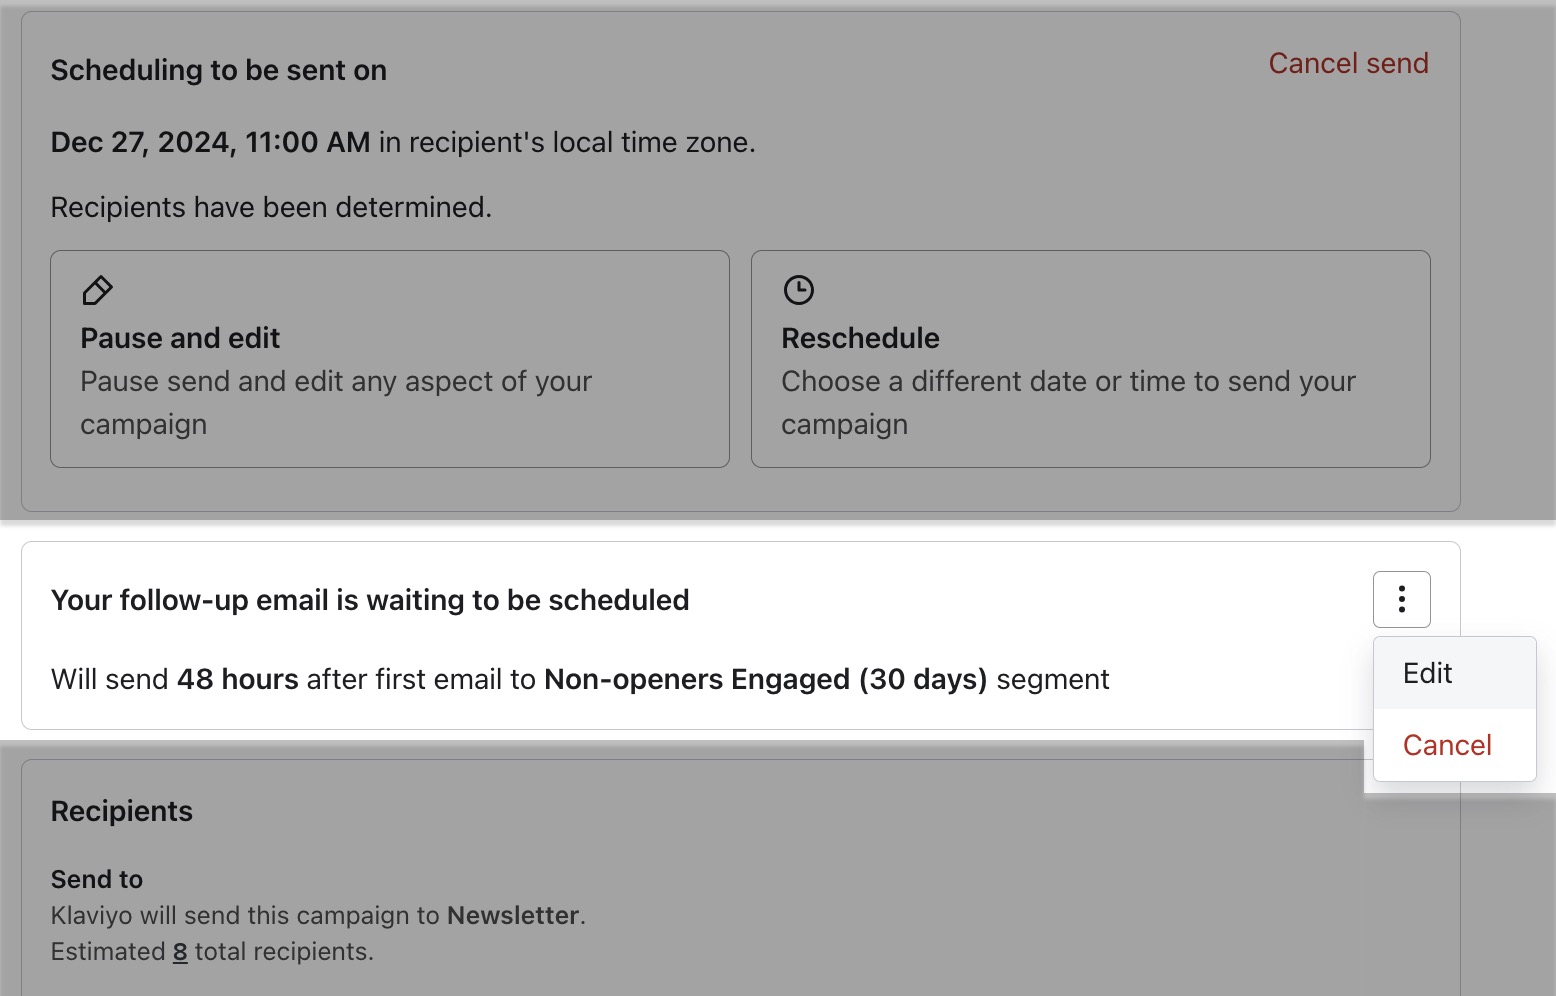This screenshot has height=996, width=1556.
Task: Click Cancel send for the scheduled campaign
Action: click(x=1348, y=63)
